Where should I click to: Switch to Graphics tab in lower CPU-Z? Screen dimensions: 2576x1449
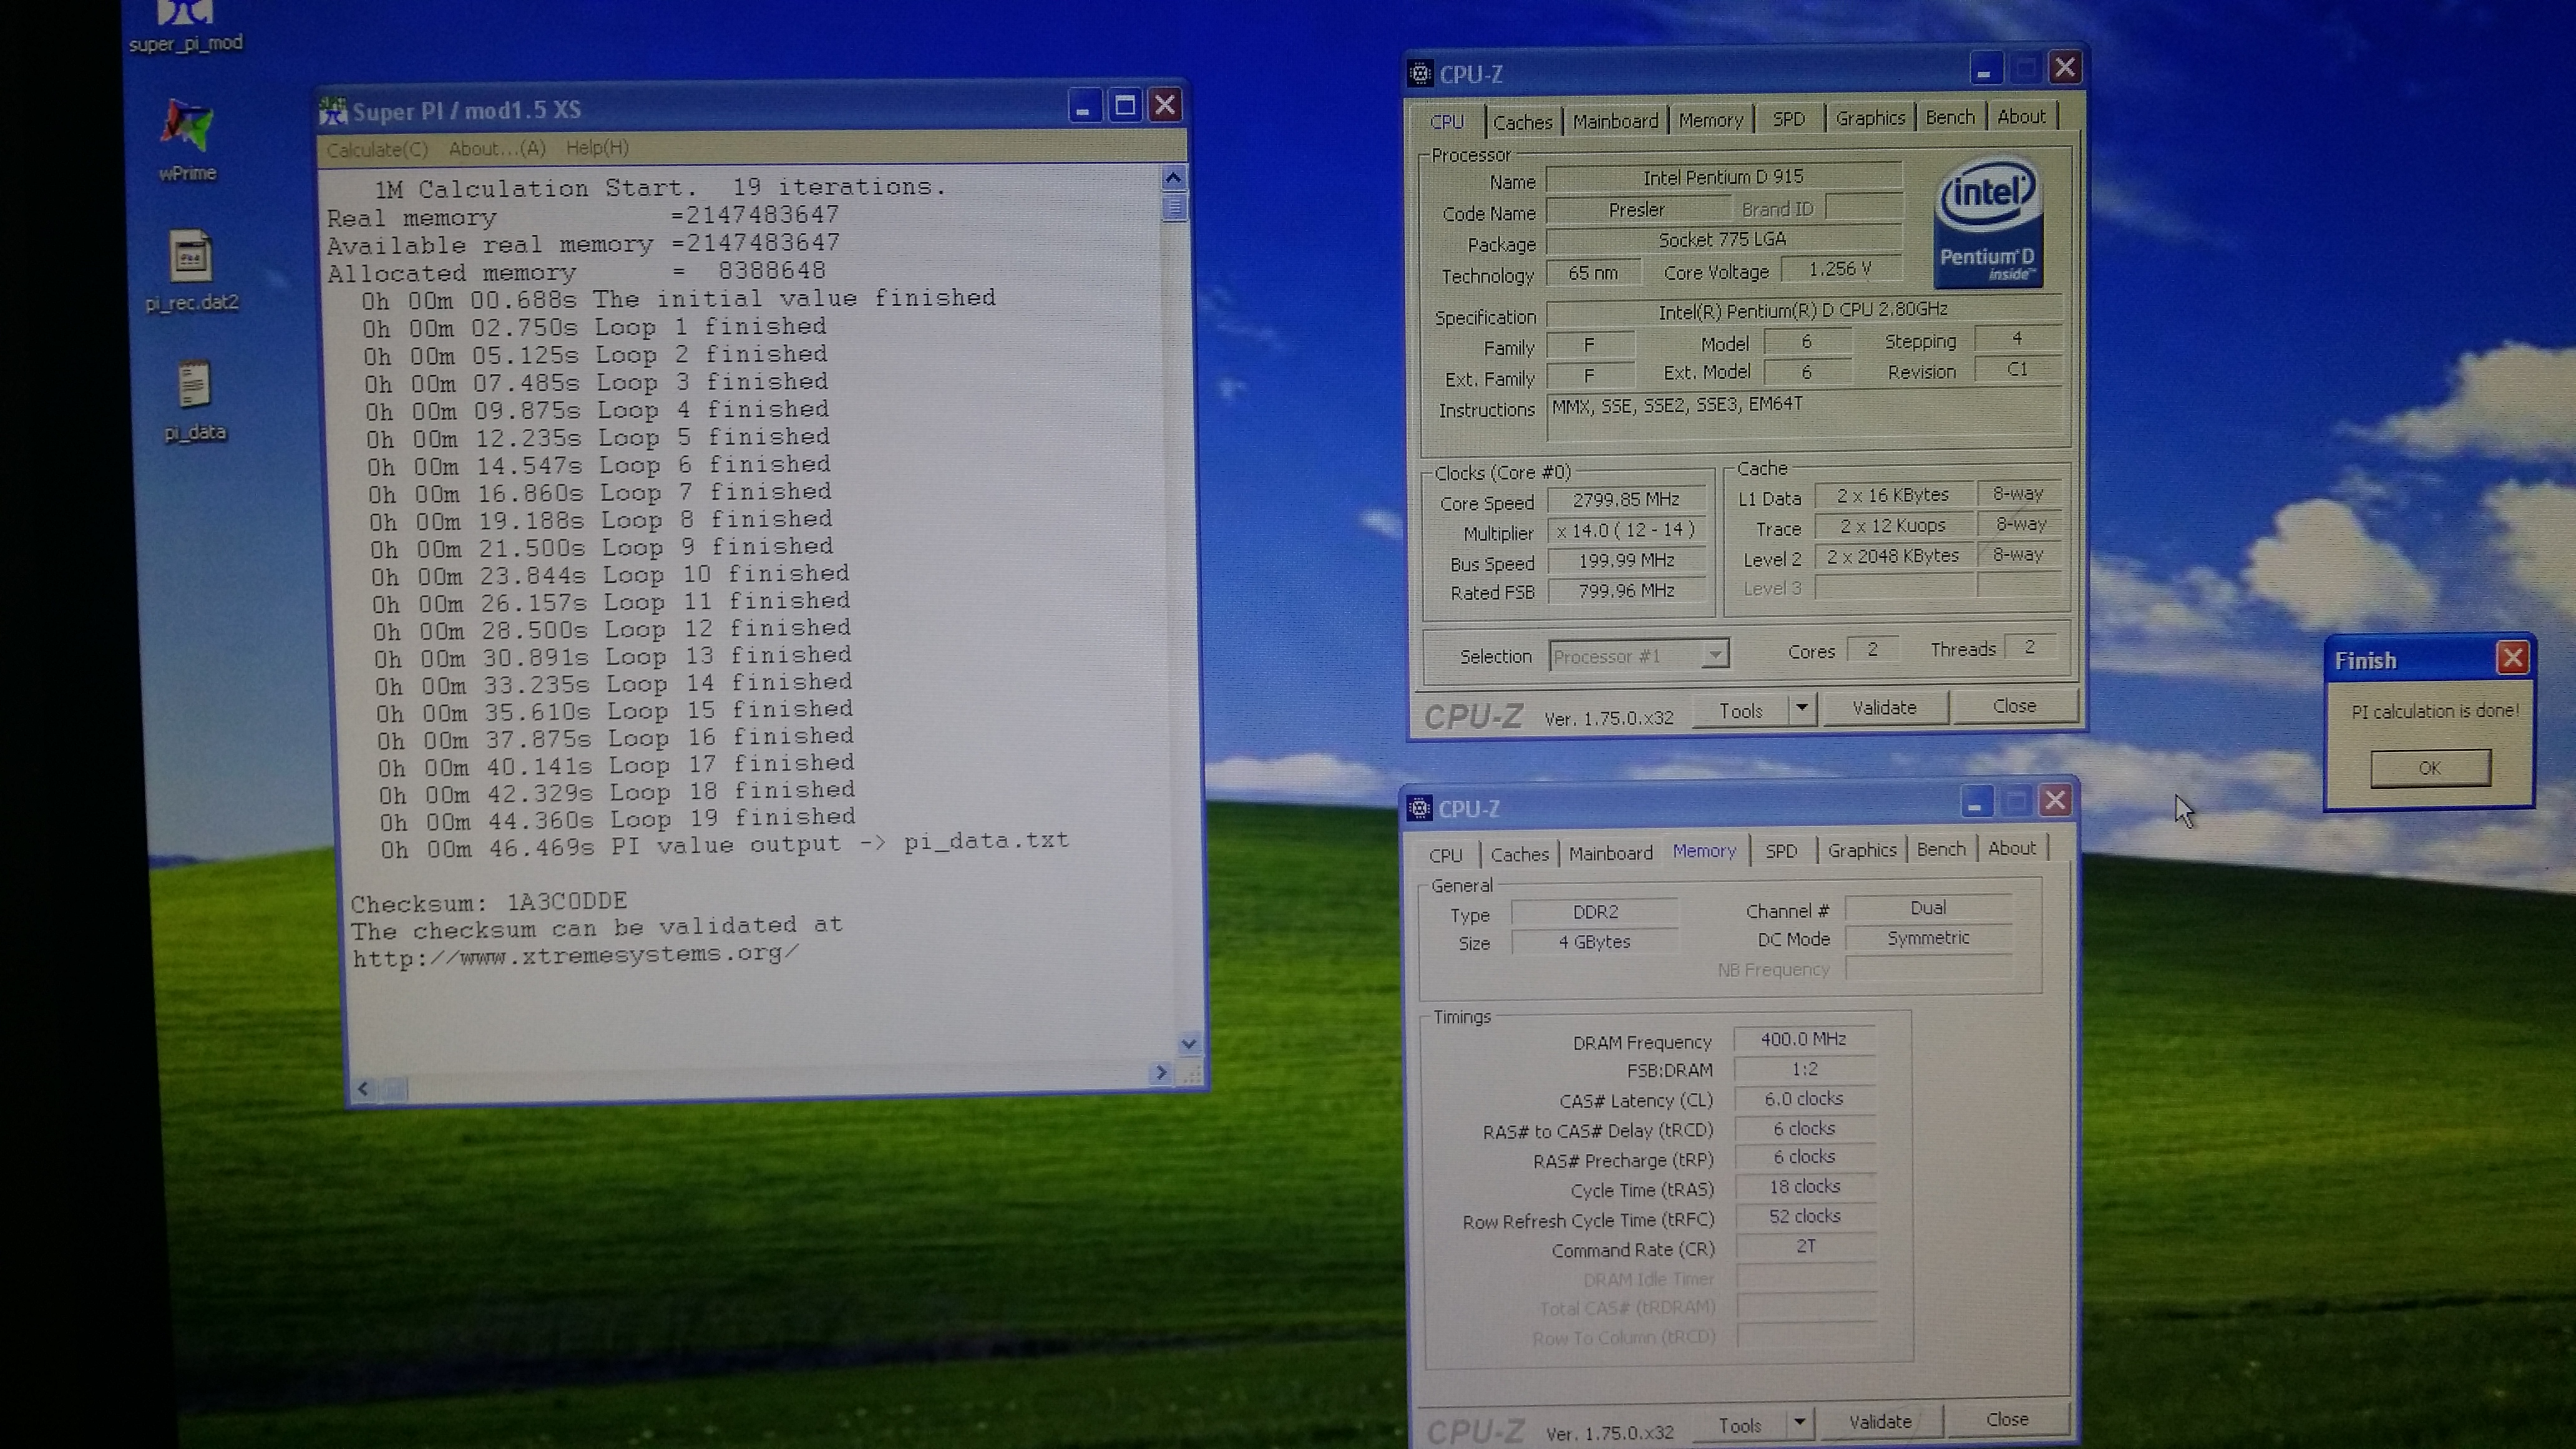pyautogui.click(x=1862, y=850)
